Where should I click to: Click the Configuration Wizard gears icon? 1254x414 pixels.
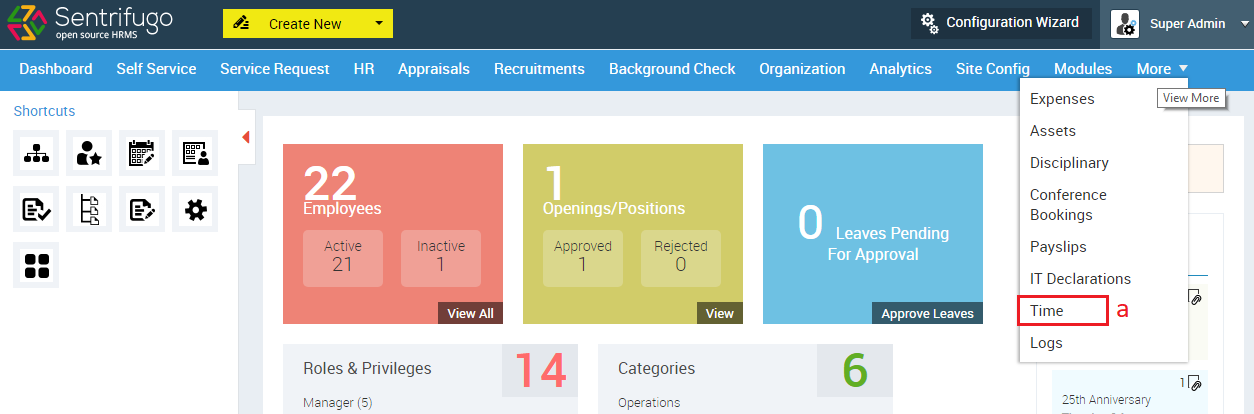point(929,23)
